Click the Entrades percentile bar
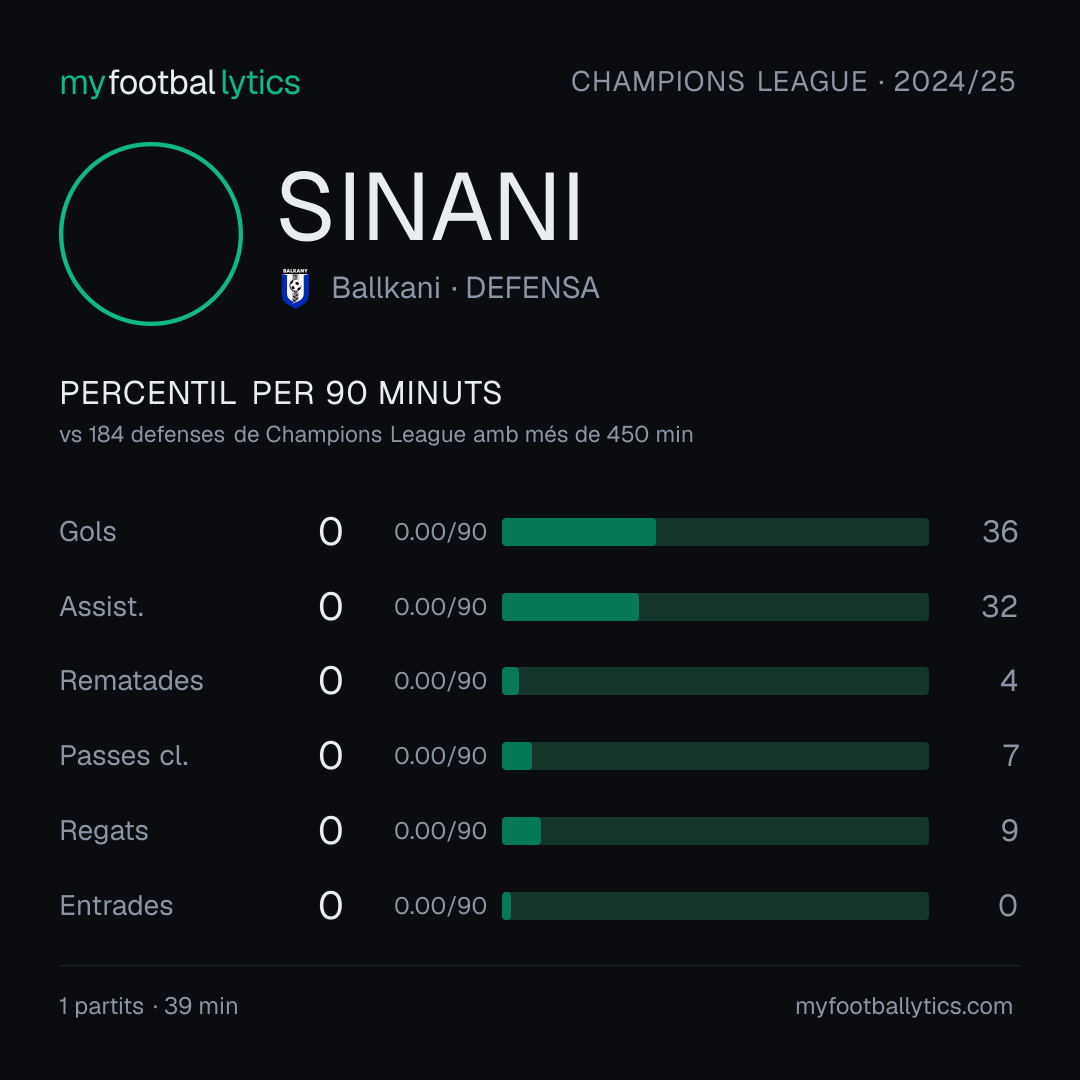The width and height of the screenshot is (1080, 1080). tap(715, 906)
